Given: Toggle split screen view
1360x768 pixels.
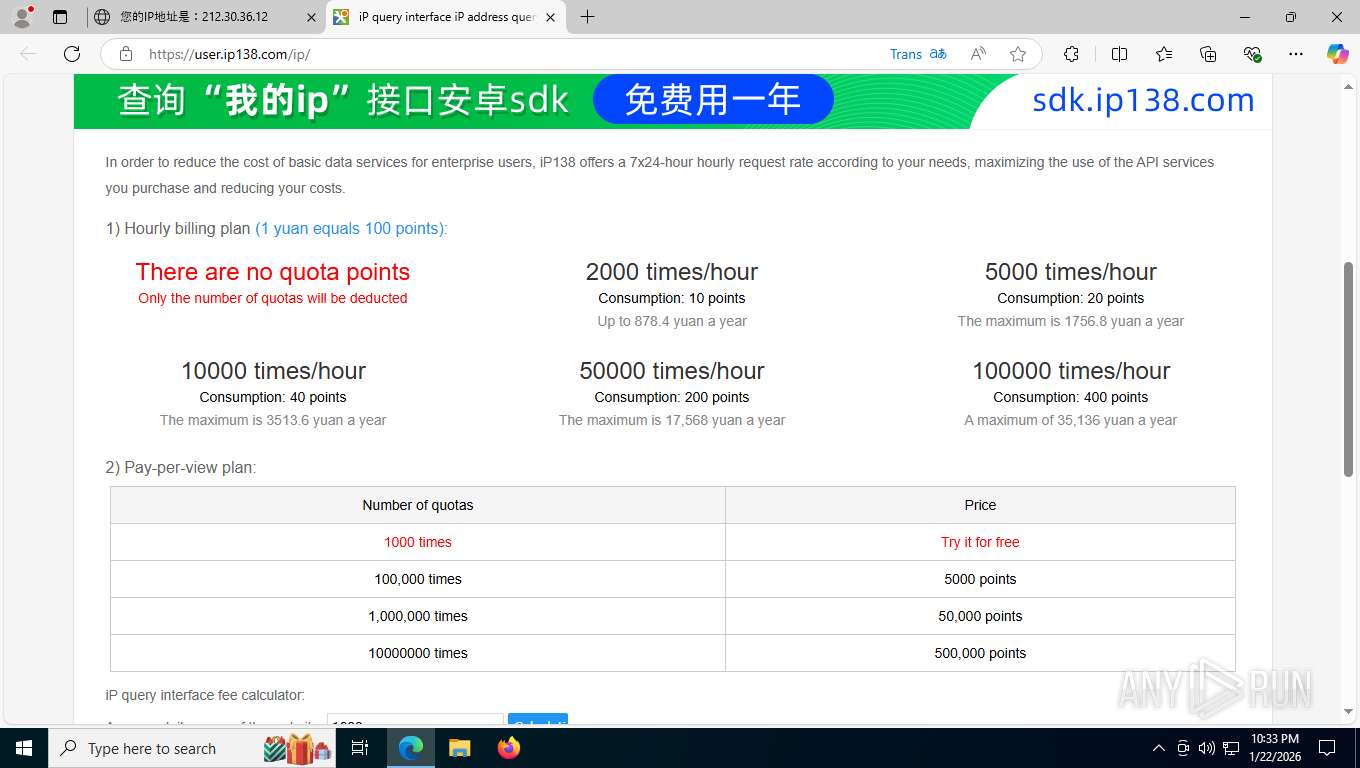Looking at the screenshot, I should (x=1119, y=54).
